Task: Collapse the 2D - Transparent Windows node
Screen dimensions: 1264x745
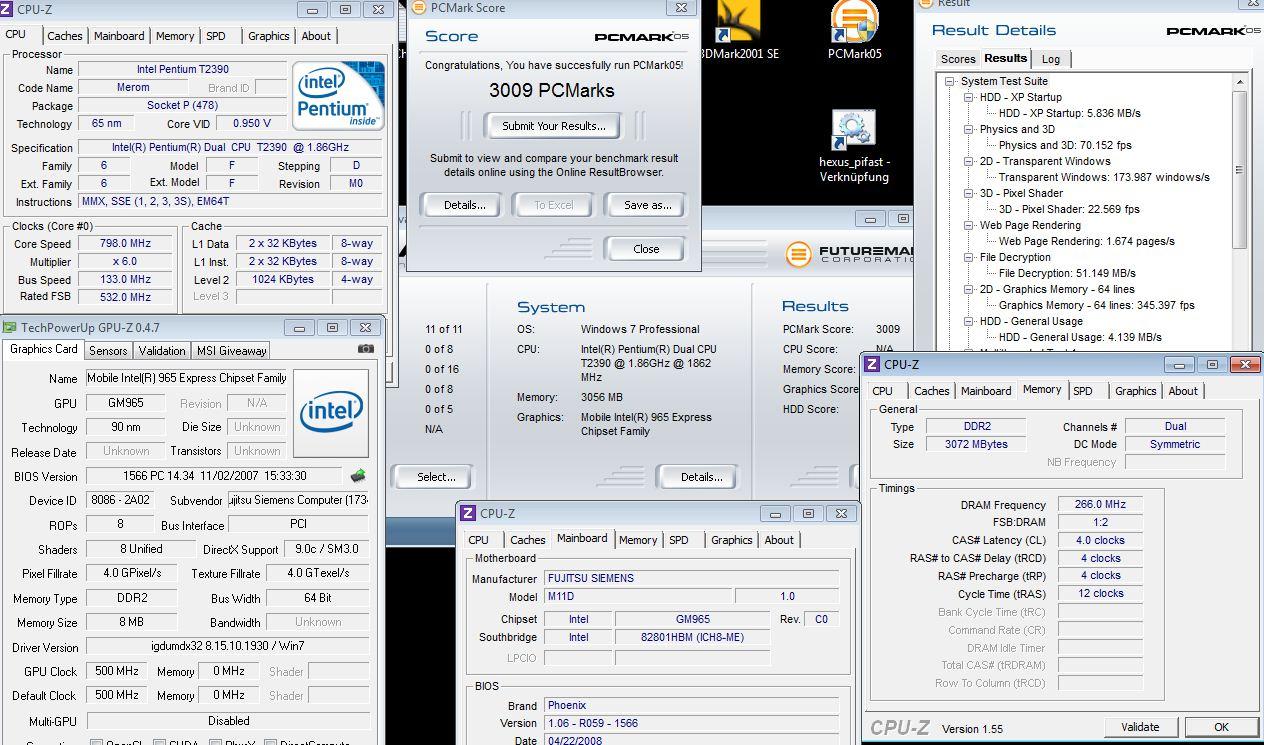Action: (969, 161)
